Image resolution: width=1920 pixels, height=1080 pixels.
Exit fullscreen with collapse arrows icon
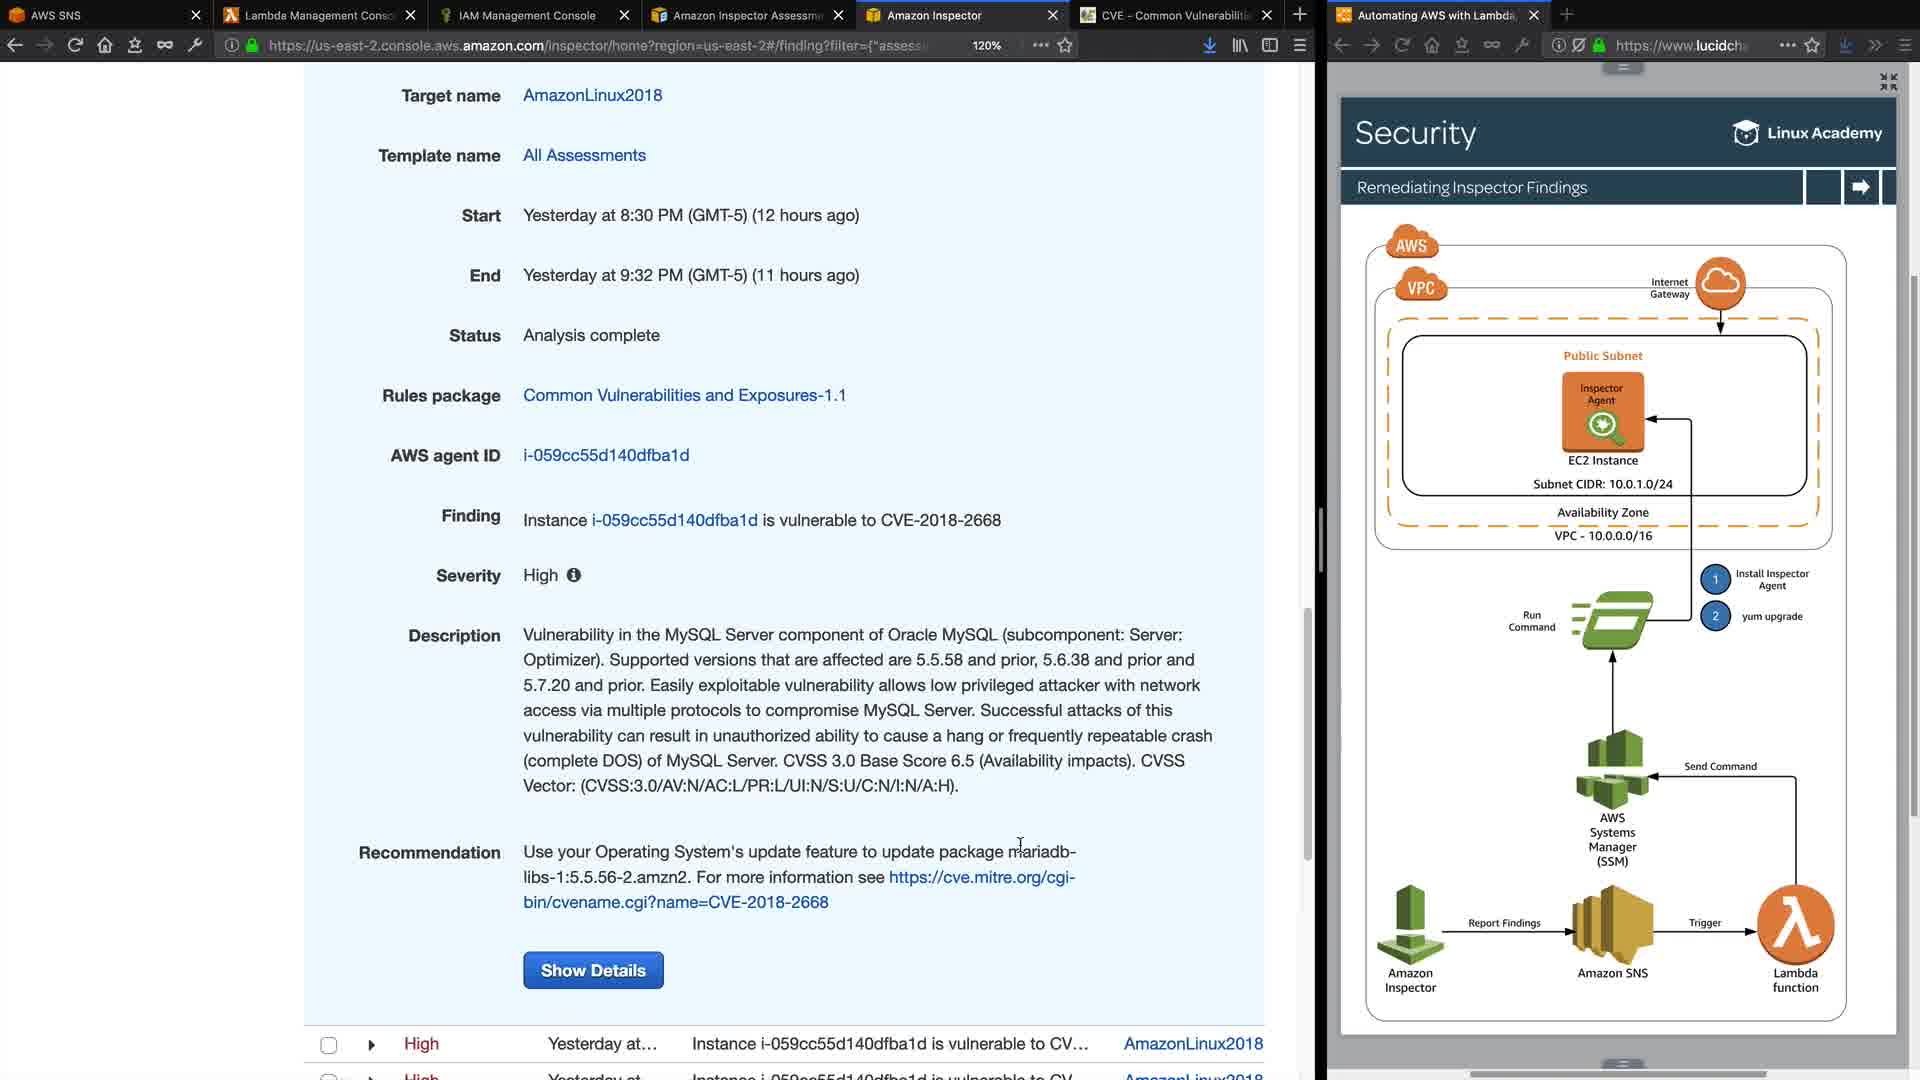click(1888, 82)
